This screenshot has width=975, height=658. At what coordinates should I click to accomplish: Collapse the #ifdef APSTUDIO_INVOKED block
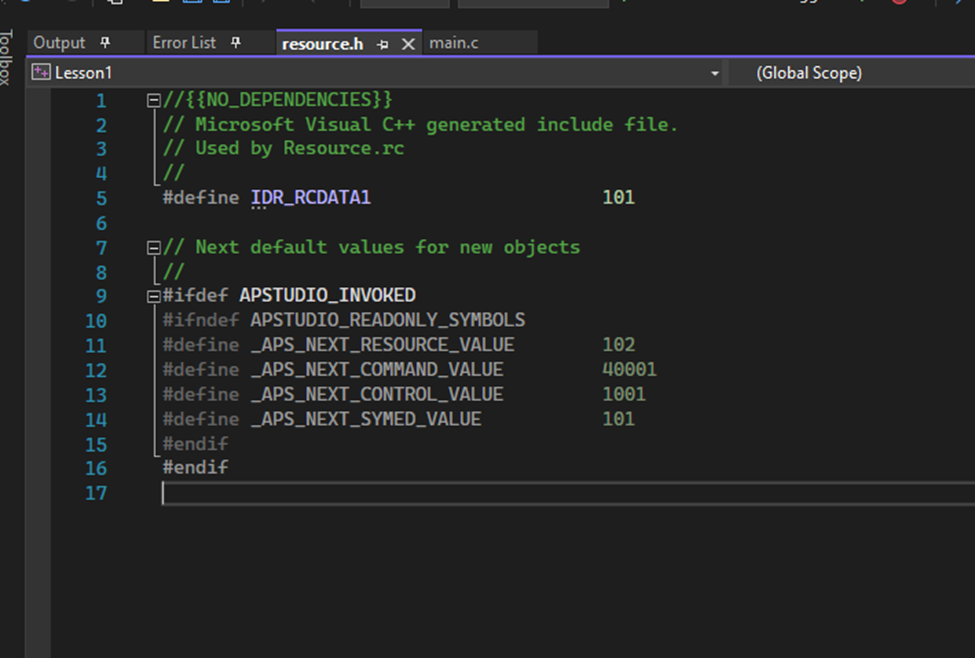click(x=153, y=296)
